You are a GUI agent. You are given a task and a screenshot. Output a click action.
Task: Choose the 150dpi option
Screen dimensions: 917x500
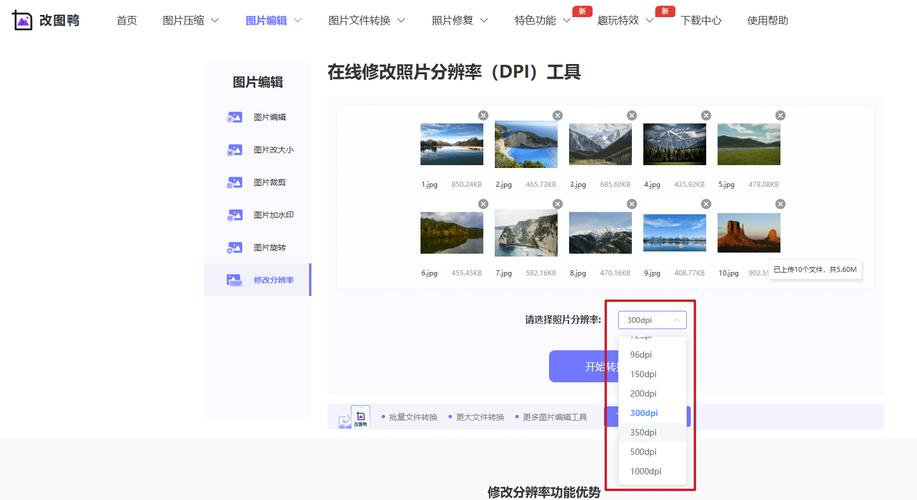tap(652, 374)
